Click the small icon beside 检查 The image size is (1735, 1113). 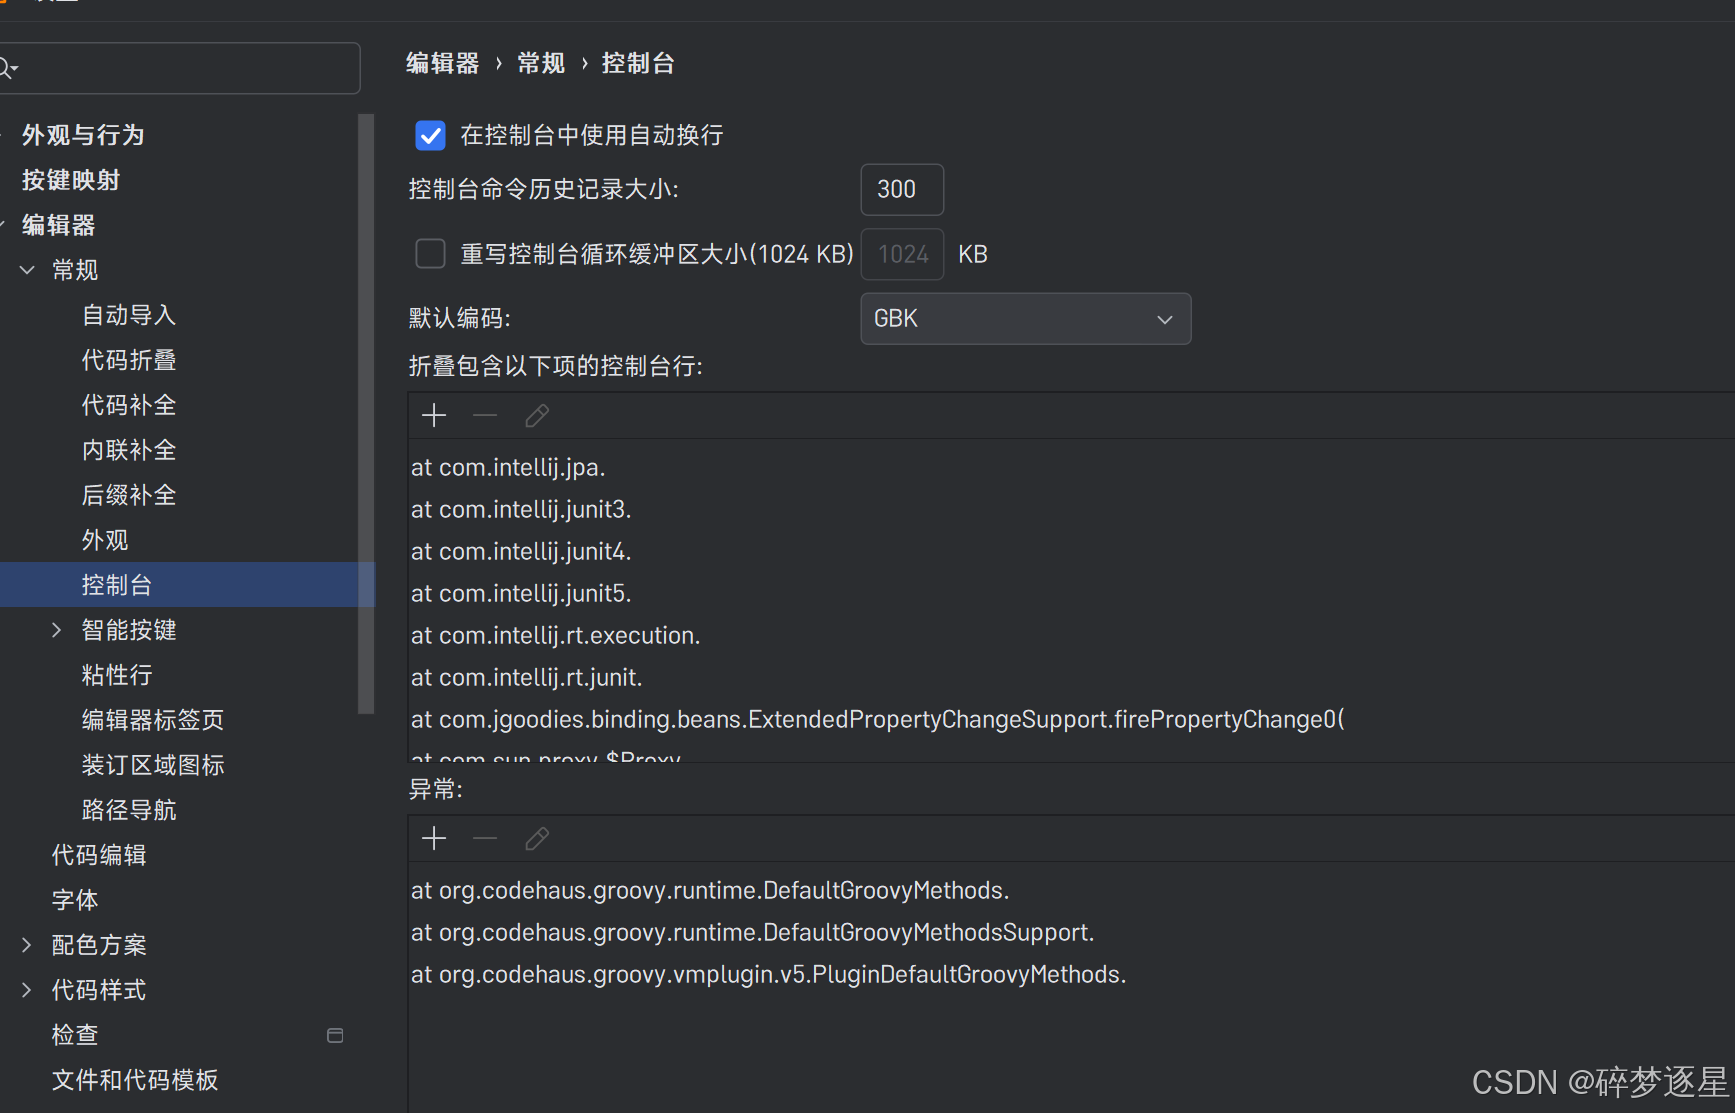335,1035
